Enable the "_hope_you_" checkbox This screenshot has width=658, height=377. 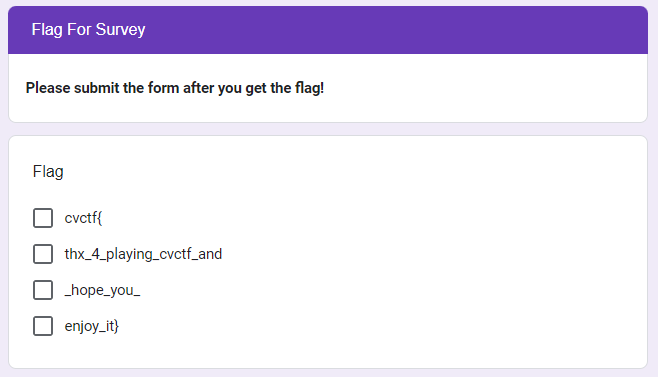click(x=43, y=290)
